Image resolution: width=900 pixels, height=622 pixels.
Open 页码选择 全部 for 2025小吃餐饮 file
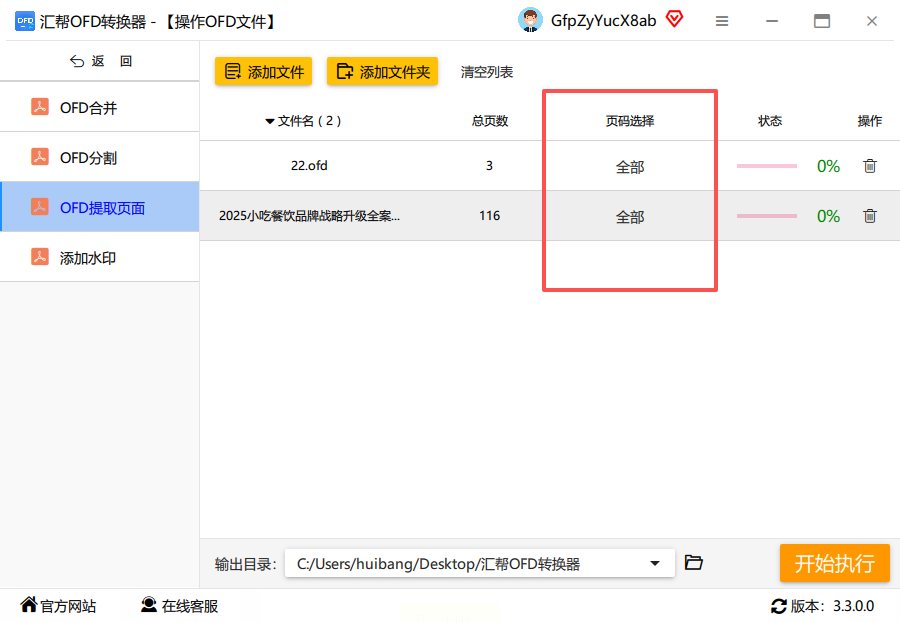pos(630,217)
